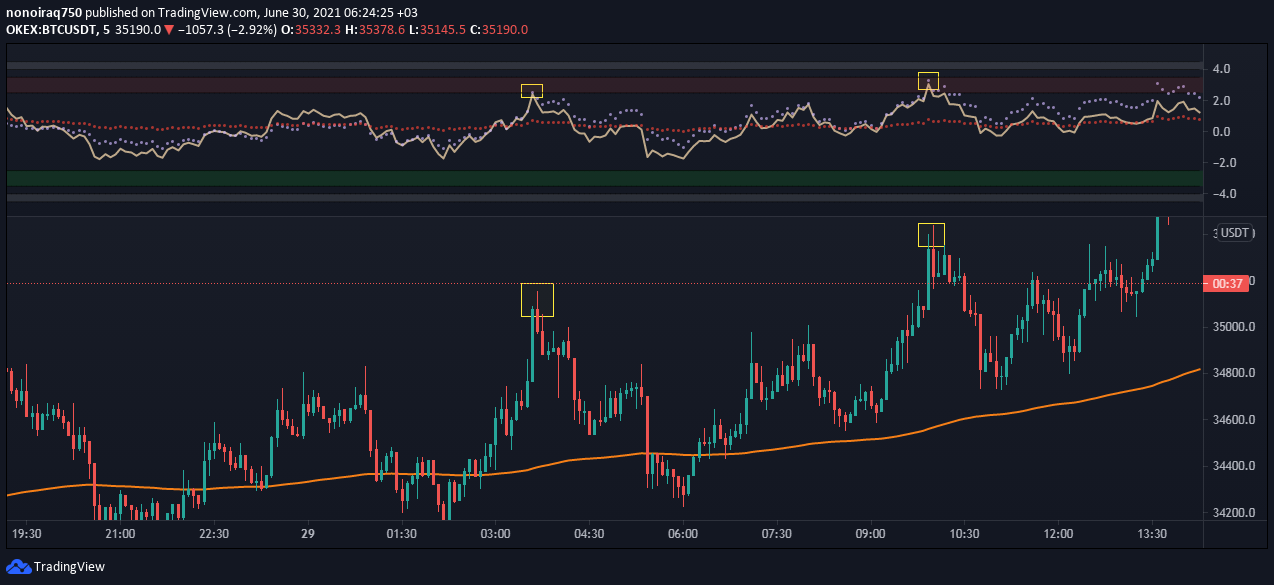
Task: Click the 22:30 time axis label
Action: 214,534
